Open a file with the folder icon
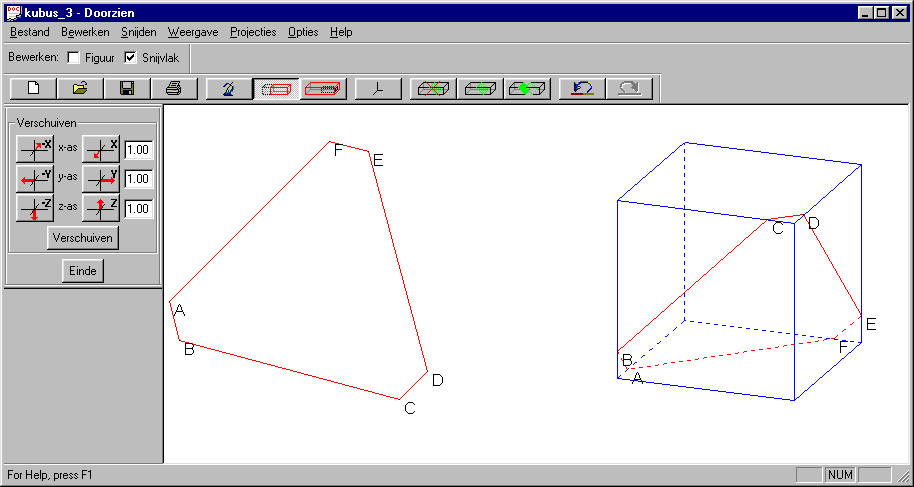The height and width of the screenshot is (487, 914). click(80, 89)
